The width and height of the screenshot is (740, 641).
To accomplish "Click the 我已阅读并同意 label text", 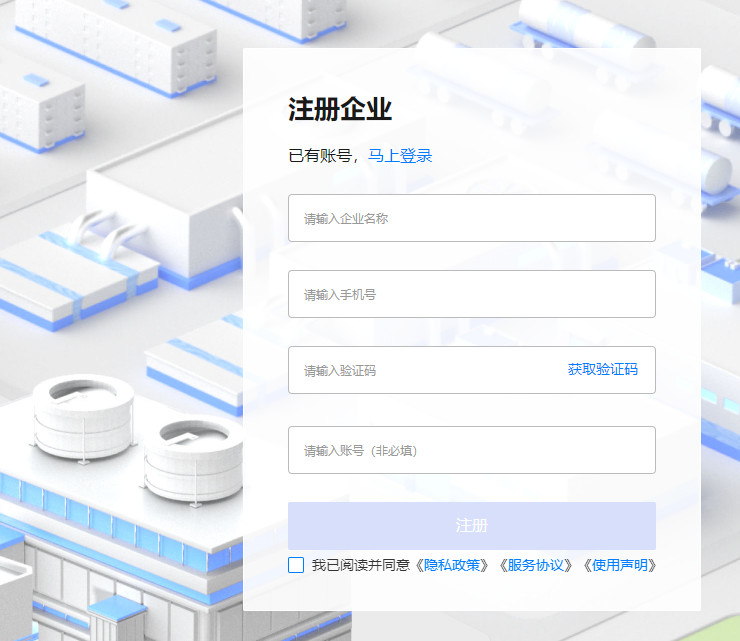I will pos(361,565).
